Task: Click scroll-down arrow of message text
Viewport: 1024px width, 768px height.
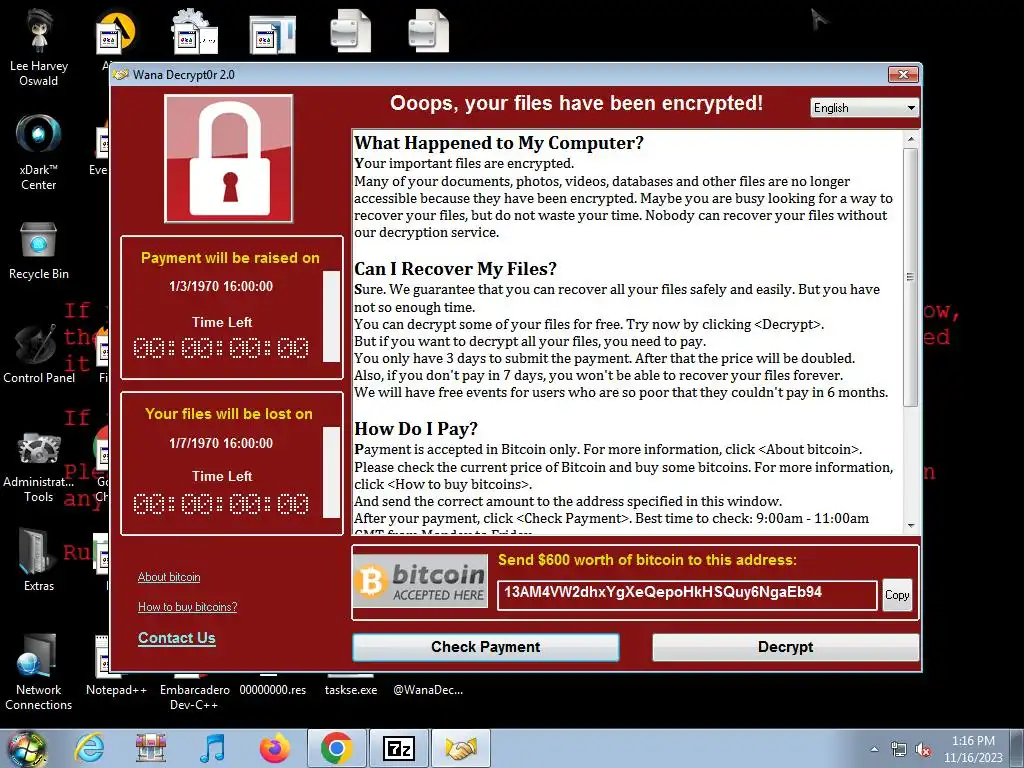Action: pyautogui.click(x=911, y=526)
